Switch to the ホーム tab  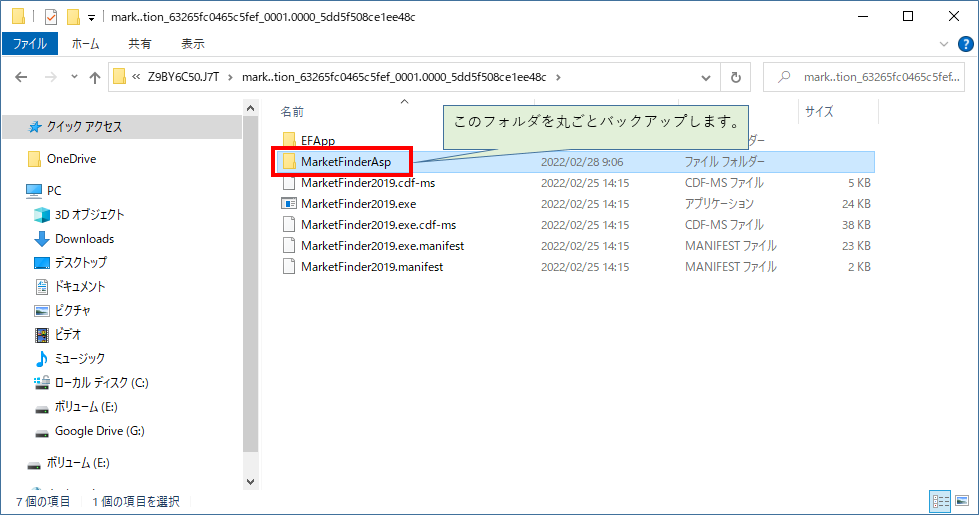coord(85,44)
